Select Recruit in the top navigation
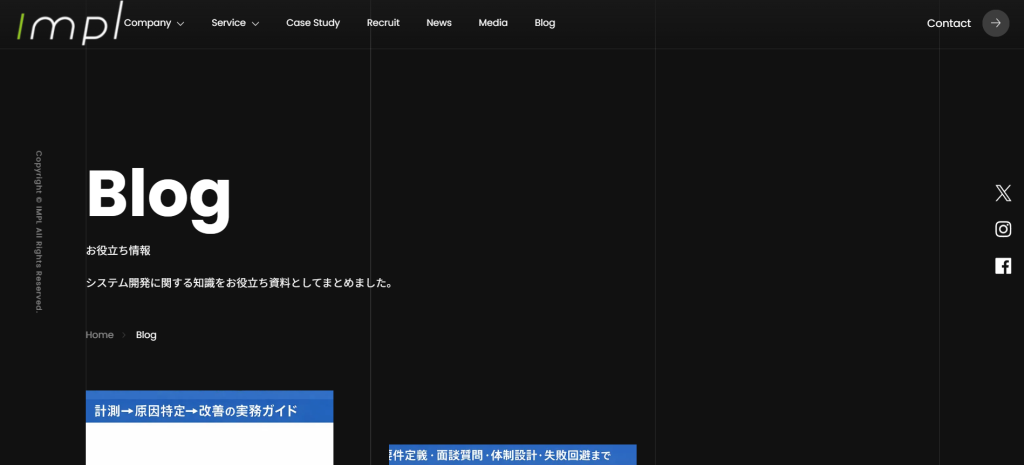 (x=383, y=23)
